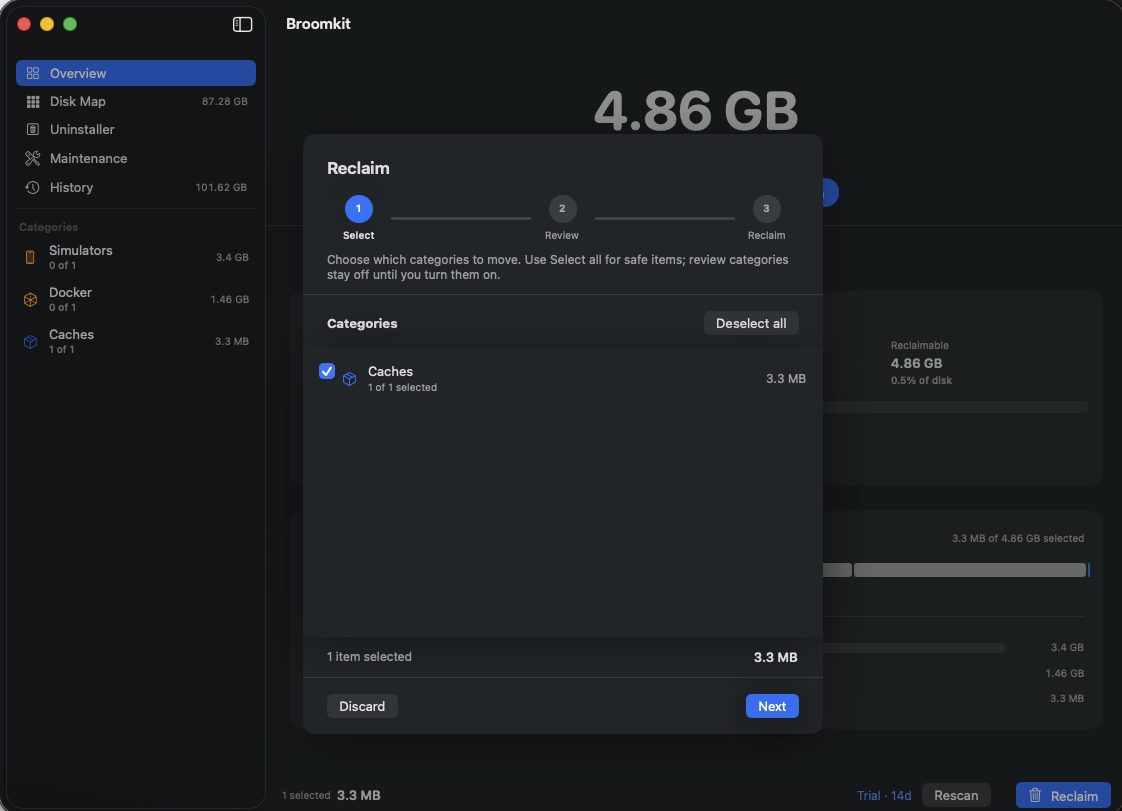Select the Simulators category in sidebar
Image resolution: width=1122 pixels, height=811 pixels.
click(136, 257)
